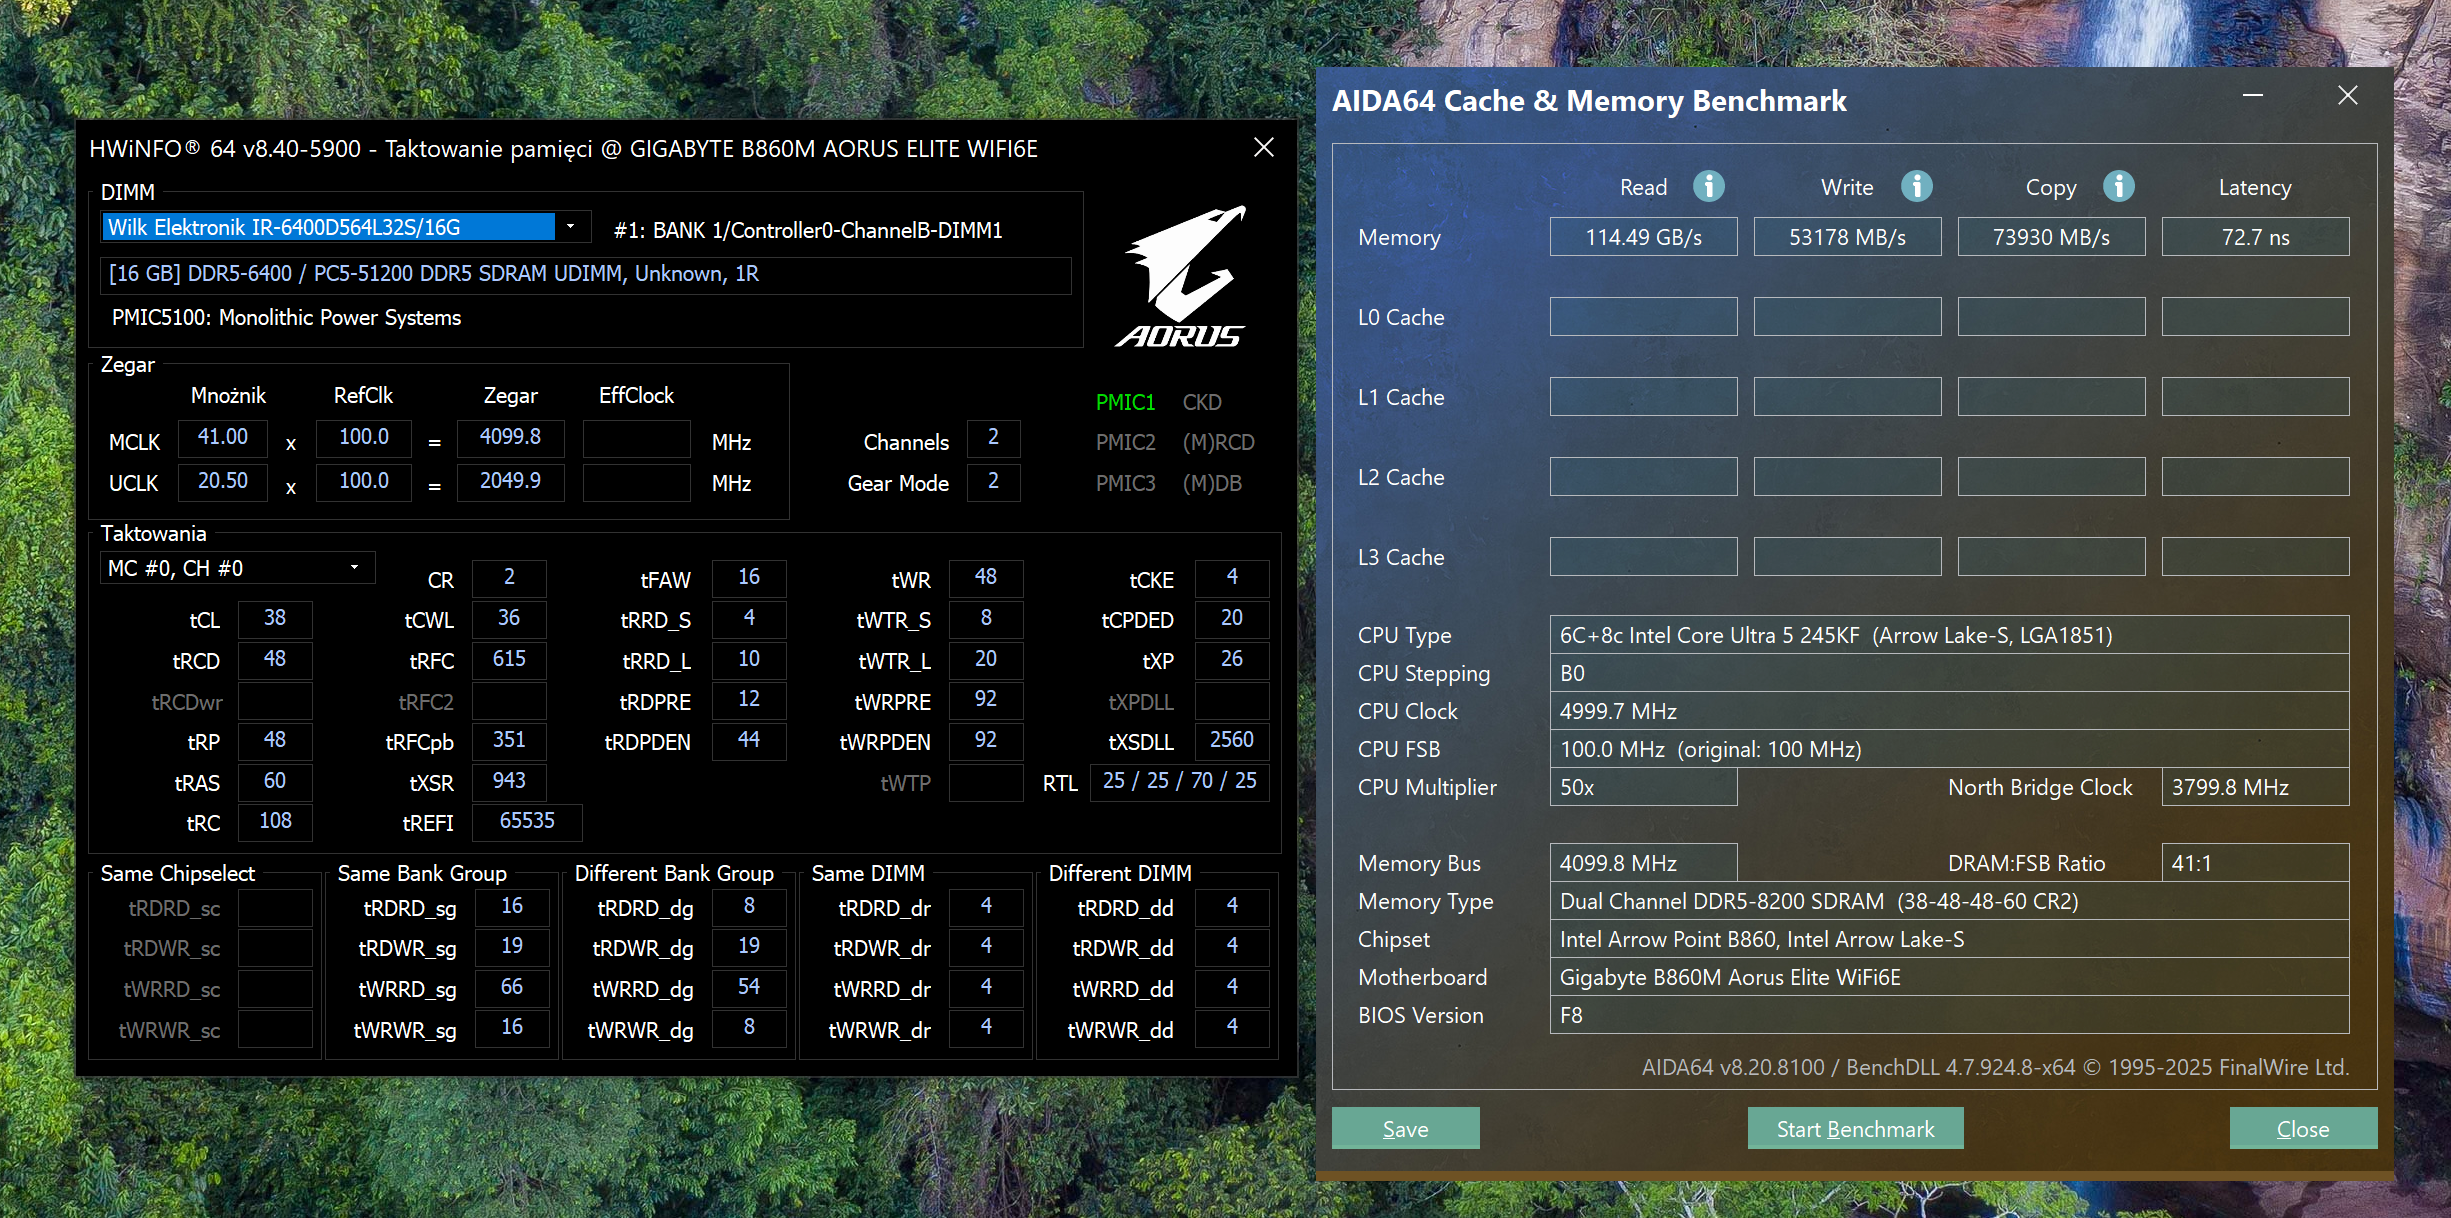
Task: Select the PMIC1 indicator label
Action: point(1125,402)
